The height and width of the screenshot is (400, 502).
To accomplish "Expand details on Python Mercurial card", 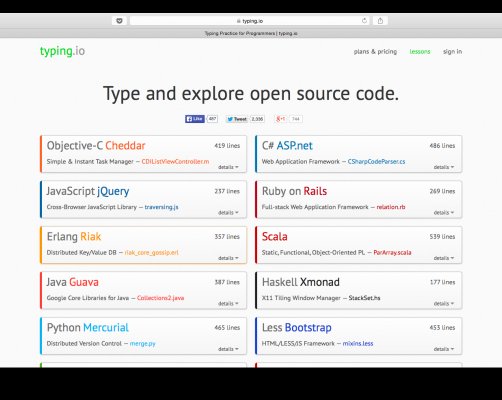I will click(x=228, y=349).
